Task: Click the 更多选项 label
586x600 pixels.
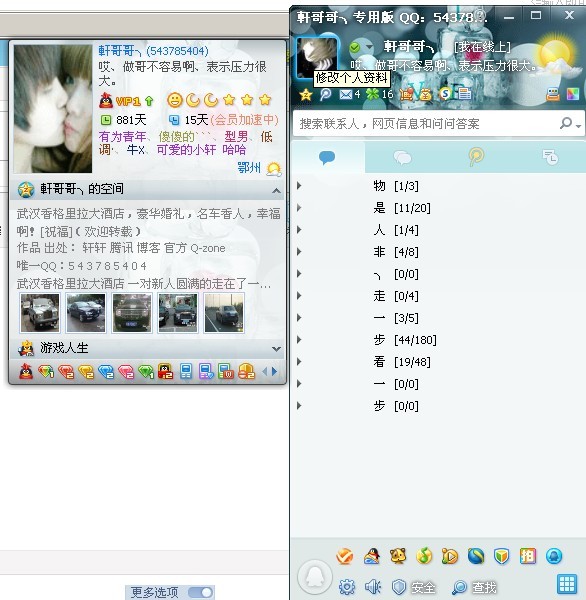Action: click(x=154, y=592)
